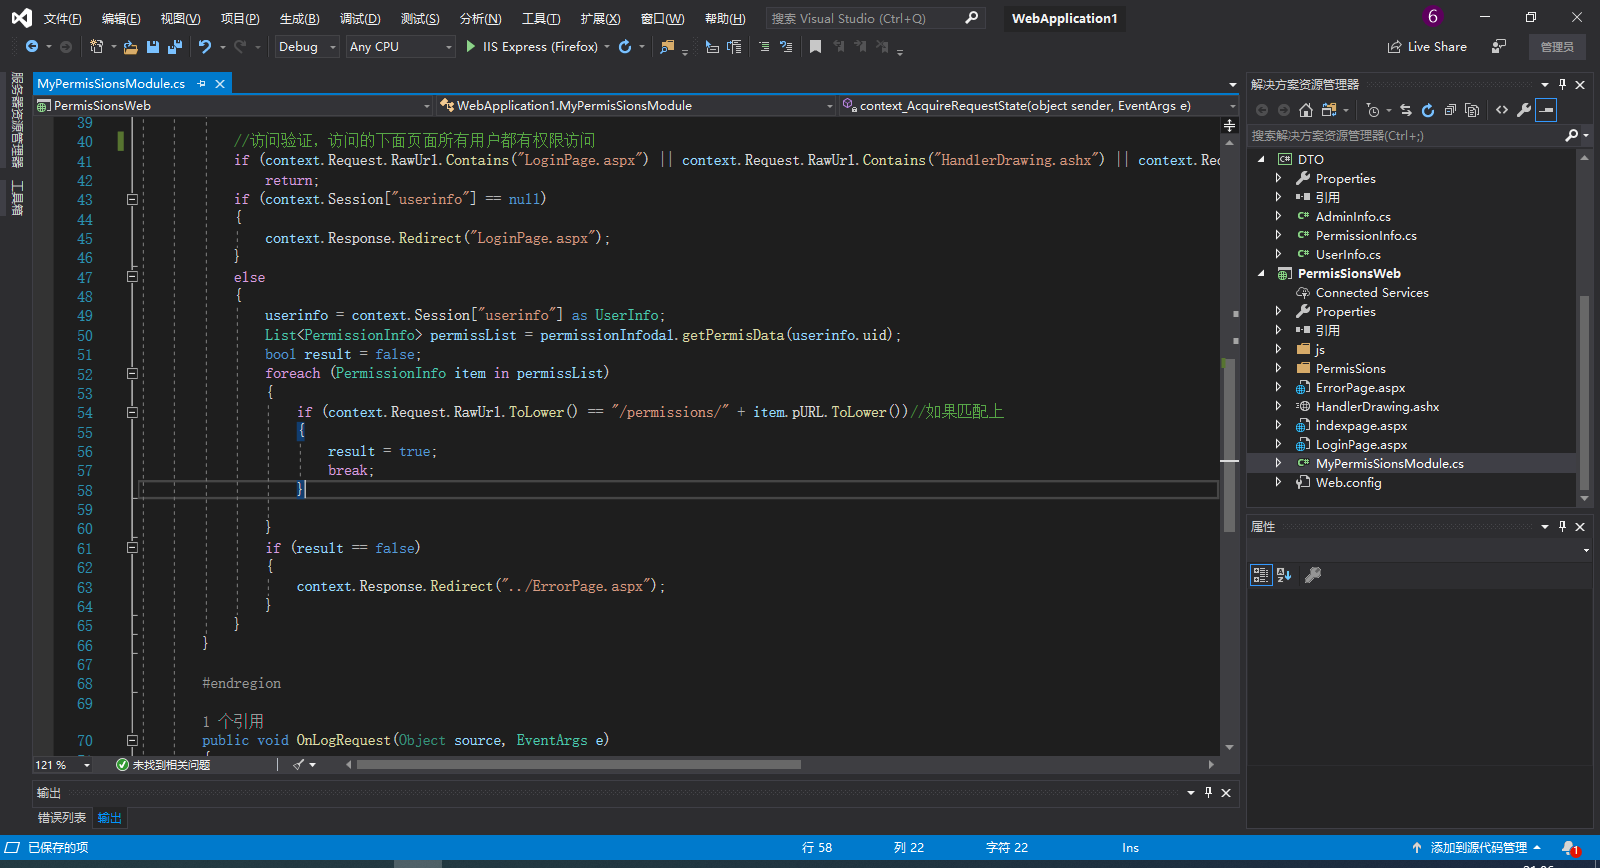Viewport: 1600px width, 868px height.
Task: Click the Navigate Backward arrow in main toolbar
Action: point(32,47)
